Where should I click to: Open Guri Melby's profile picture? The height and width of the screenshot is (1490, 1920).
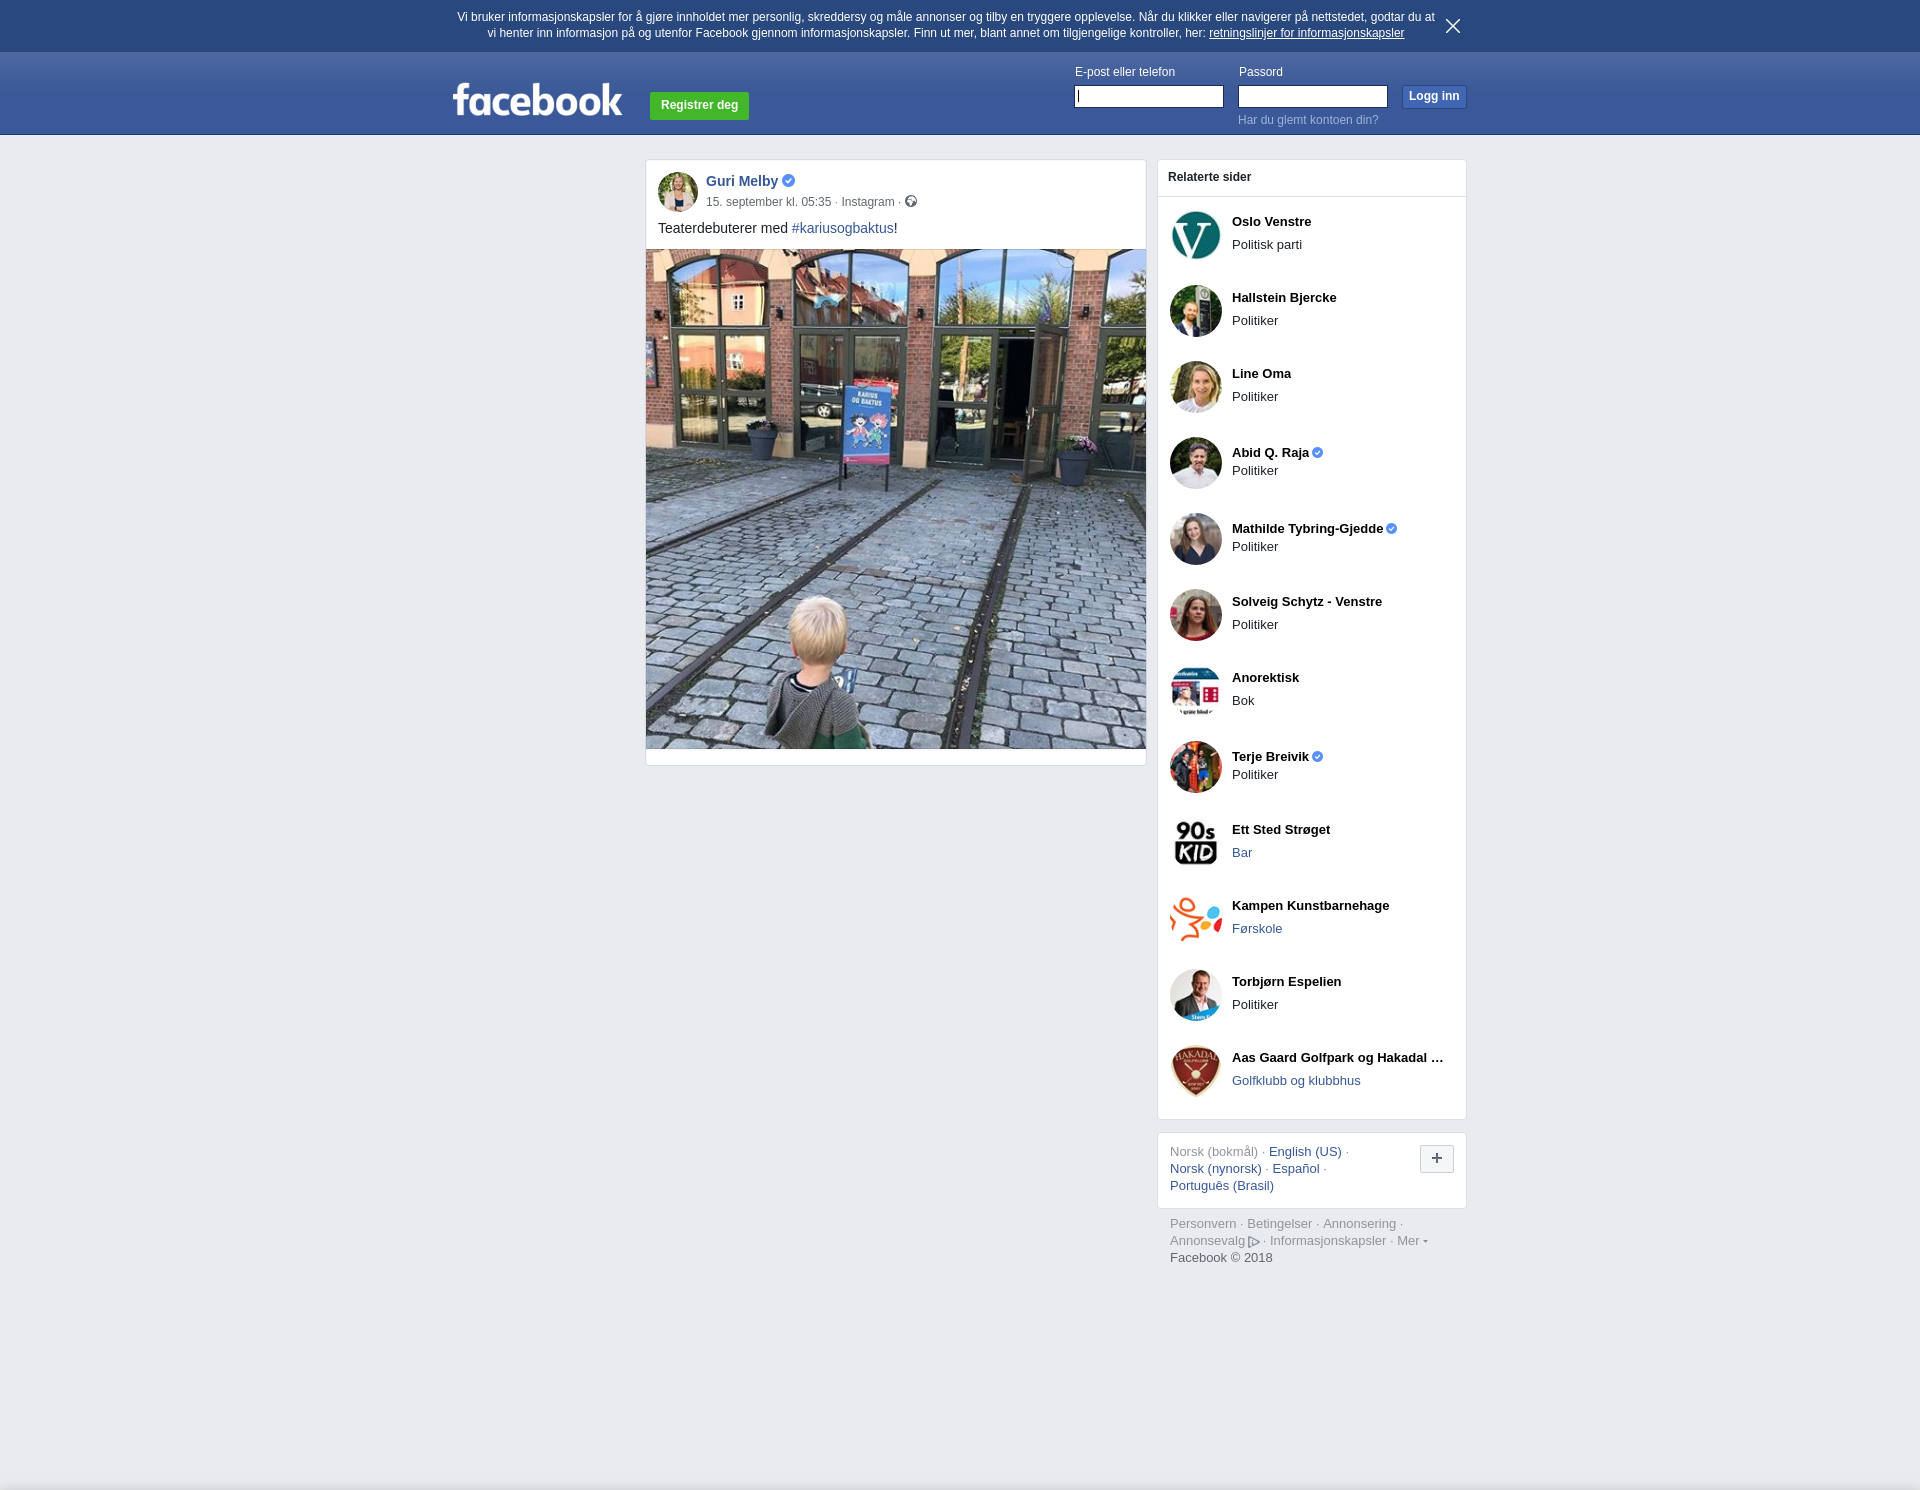pyautogui.click(x=677, y=191)
